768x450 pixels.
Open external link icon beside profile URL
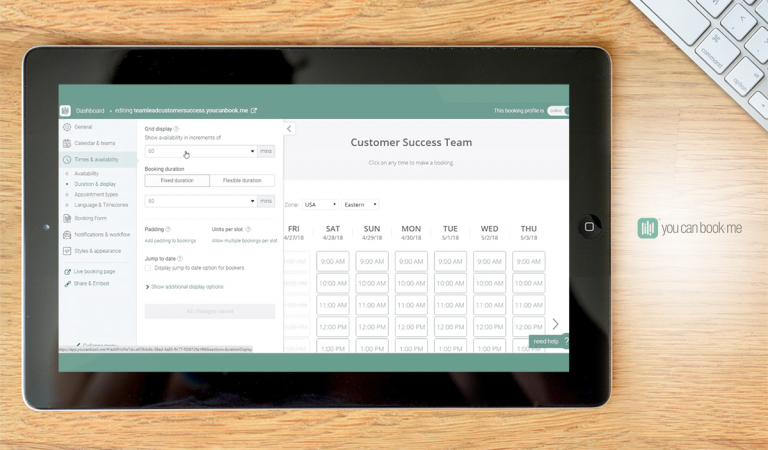point(254,111)
